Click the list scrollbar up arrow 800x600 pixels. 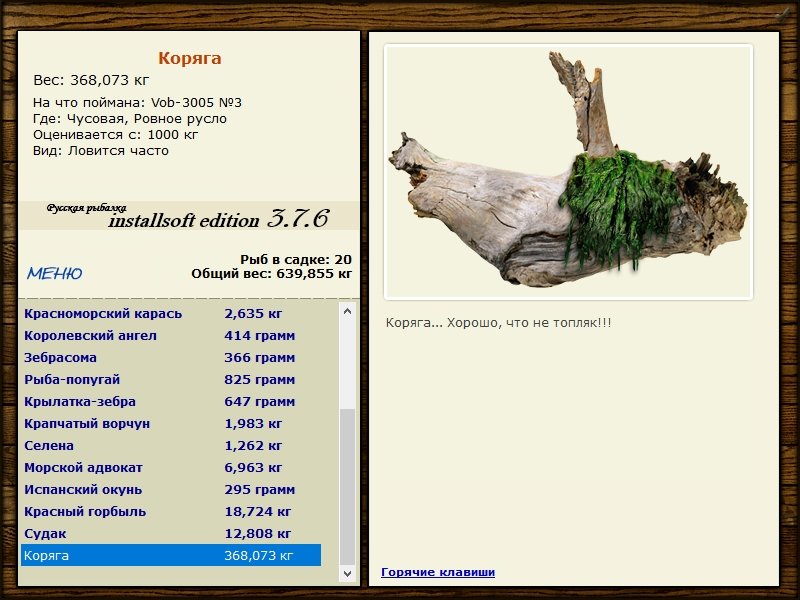point(347,311)
